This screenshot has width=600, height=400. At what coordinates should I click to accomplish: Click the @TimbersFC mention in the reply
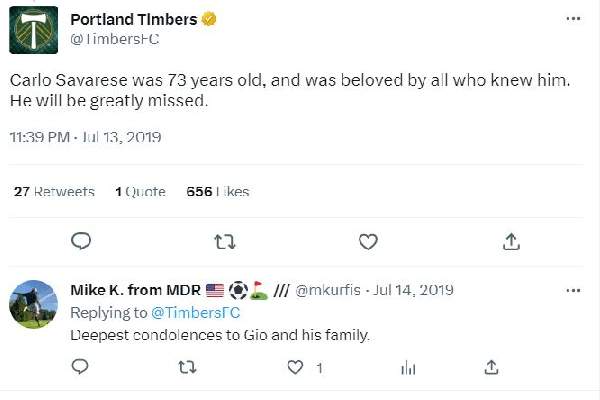196,312
